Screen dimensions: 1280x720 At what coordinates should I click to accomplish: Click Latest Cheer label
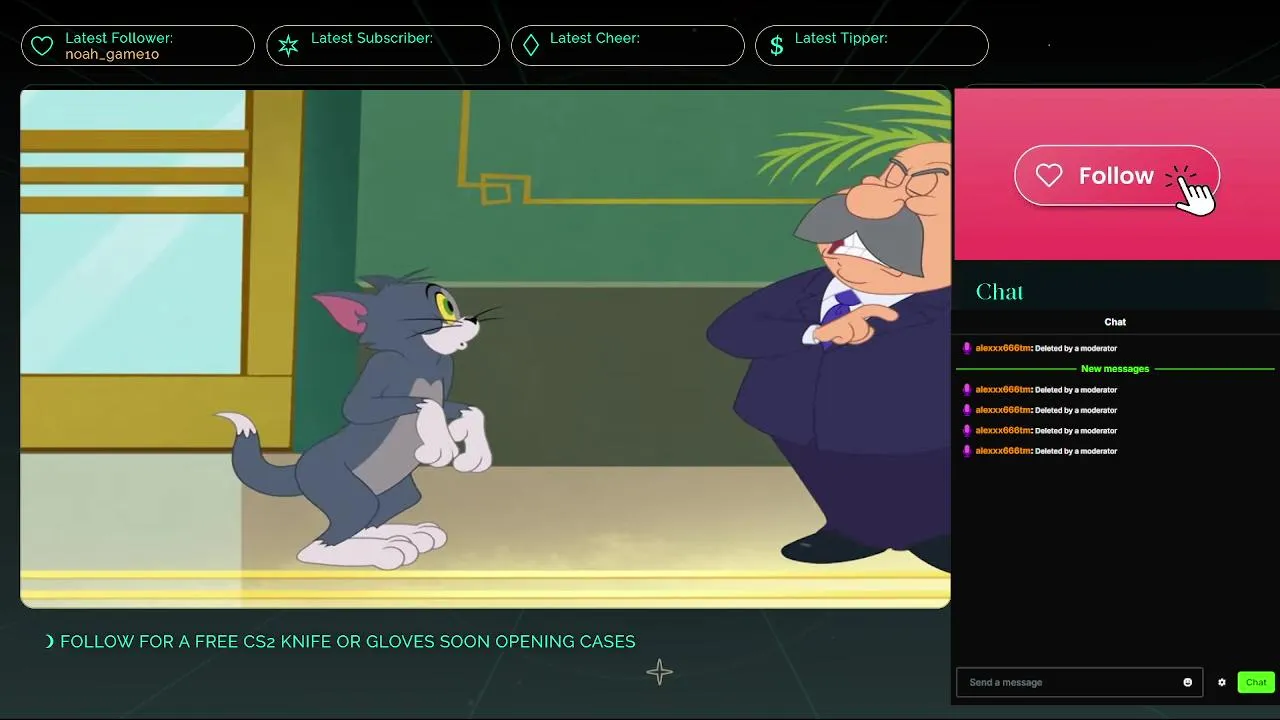click(x=595, y=38)
